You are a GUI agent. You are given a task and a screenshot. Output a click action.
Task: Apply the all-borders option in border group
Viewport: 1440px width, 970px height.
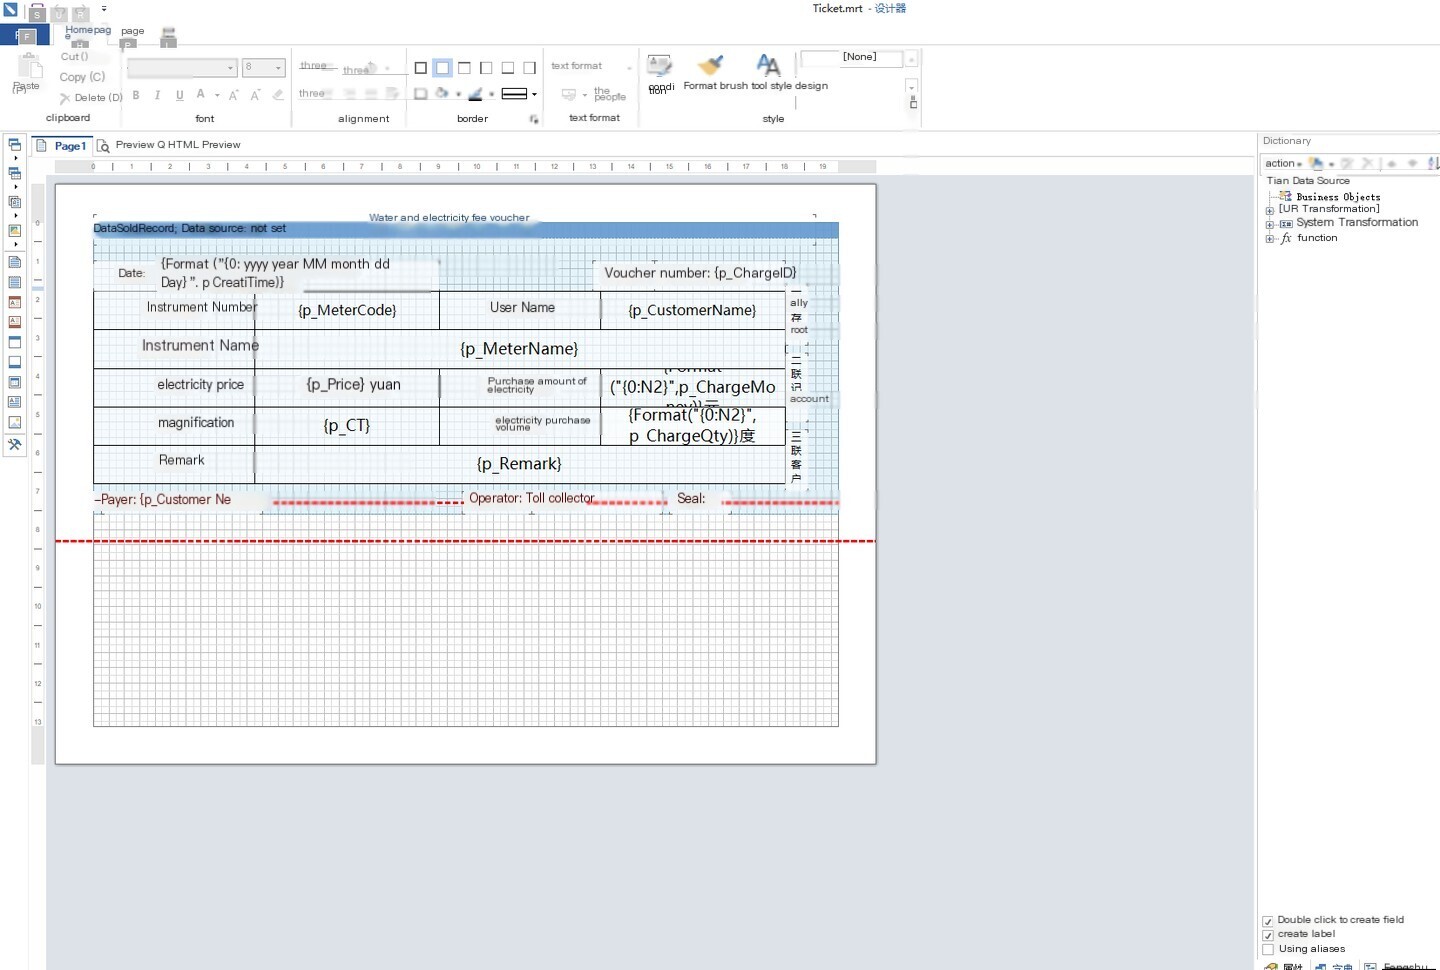click(420, 68)
